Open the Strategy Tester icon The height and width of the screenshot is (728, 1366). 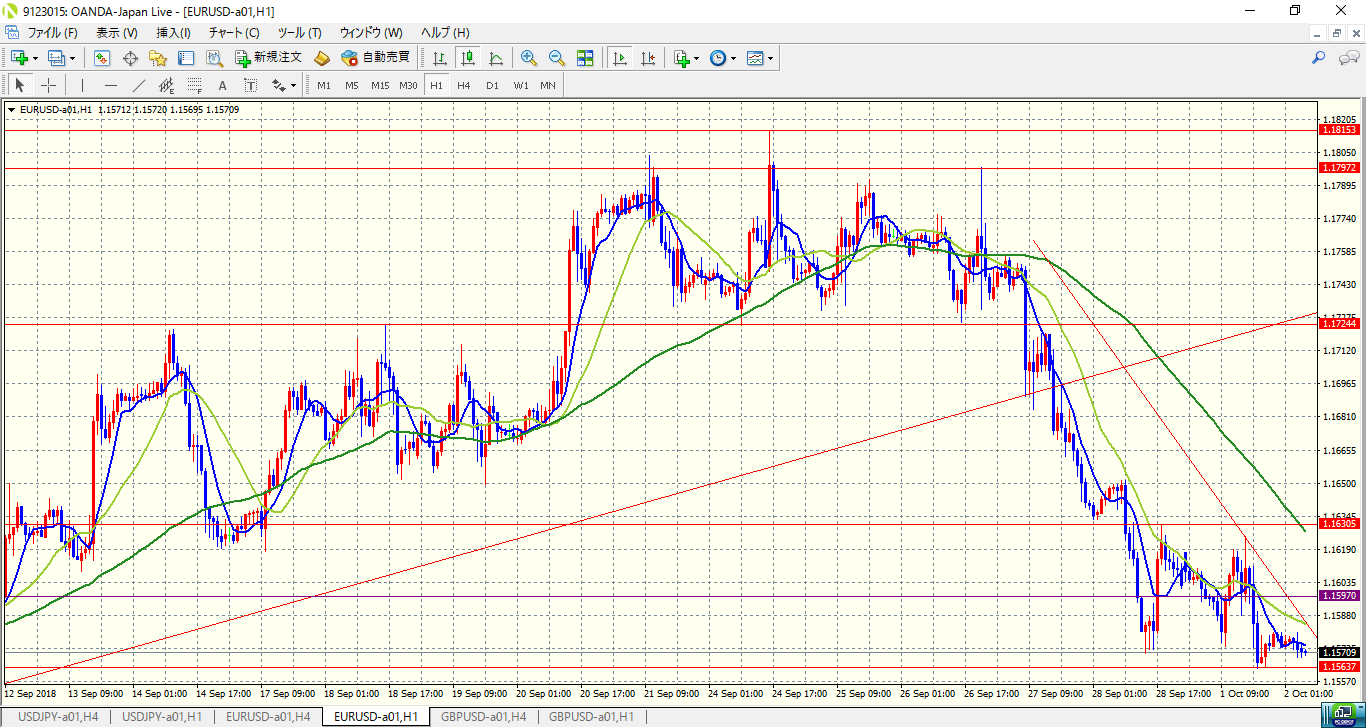pyautogui.click(x=214, y=58)
